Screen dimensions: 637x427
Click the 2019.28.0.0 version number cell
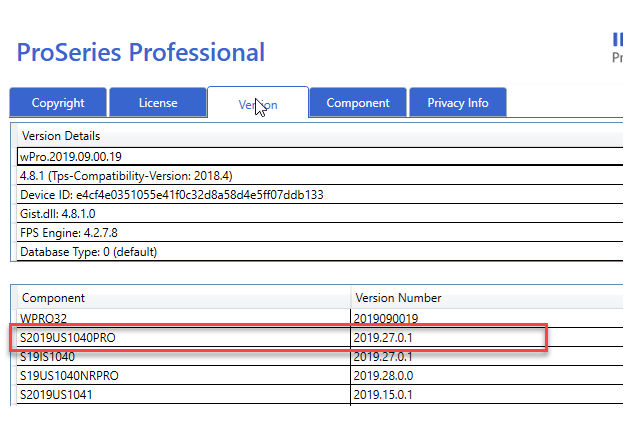[x=383, y=376]
